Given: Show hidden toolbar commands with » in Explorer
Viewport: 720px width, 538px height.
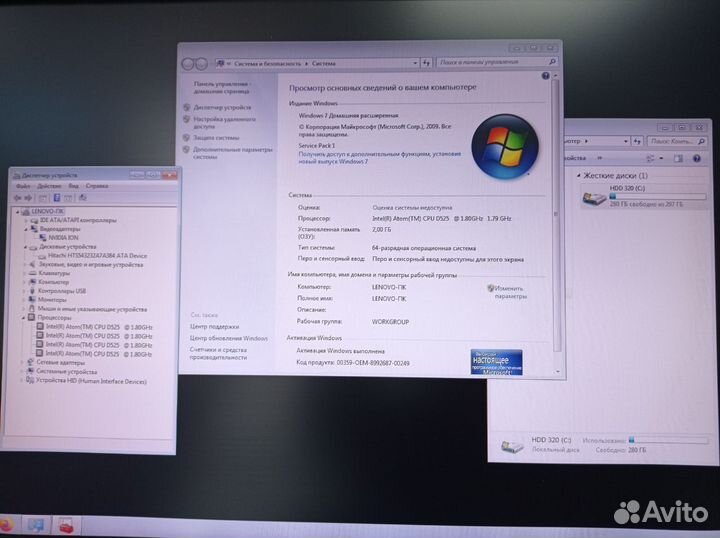Looking at the screenshot, I should [x=600, y=158].
